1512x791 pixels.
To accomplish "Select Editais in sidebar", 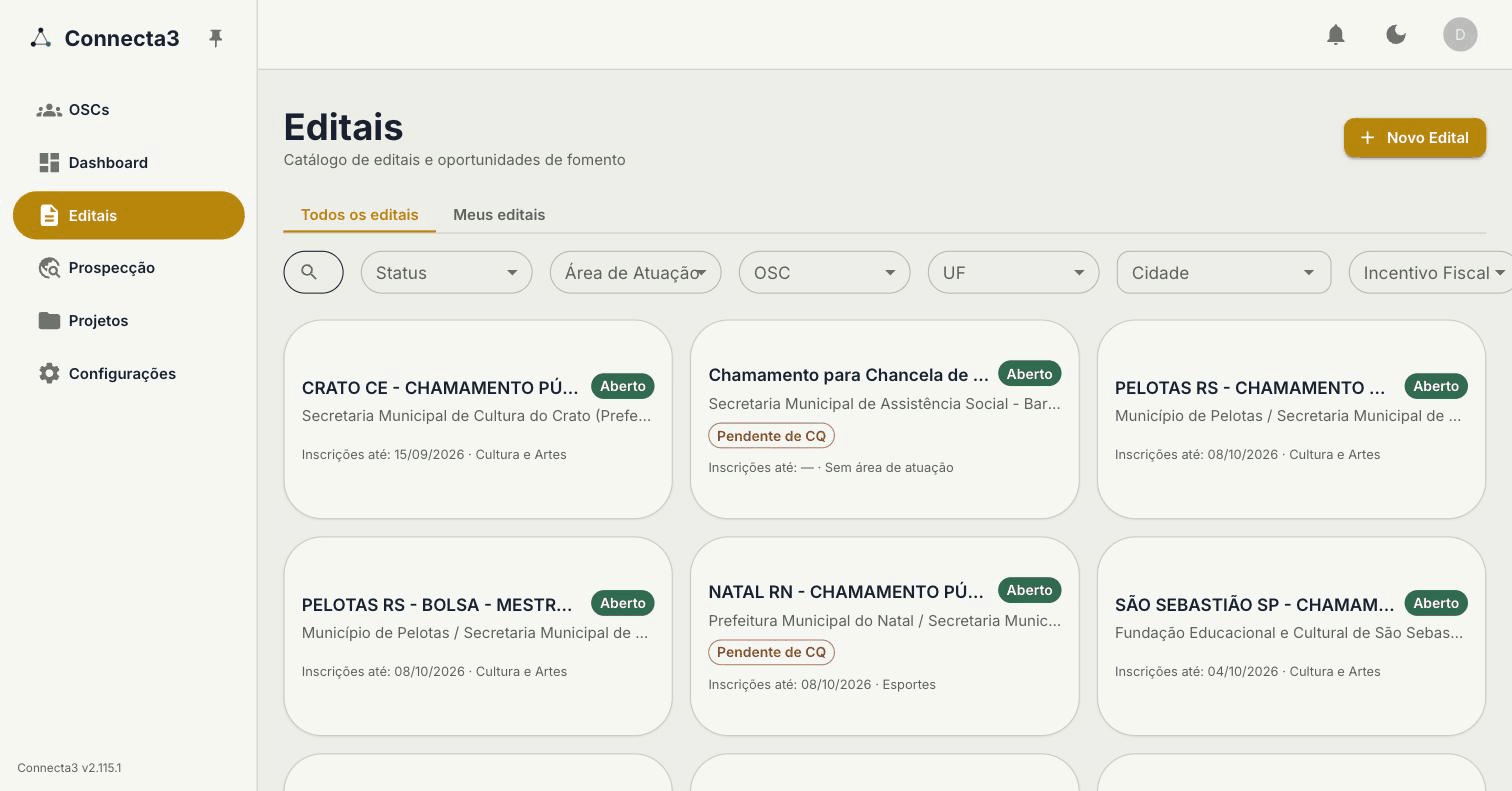I will point(129,215).
